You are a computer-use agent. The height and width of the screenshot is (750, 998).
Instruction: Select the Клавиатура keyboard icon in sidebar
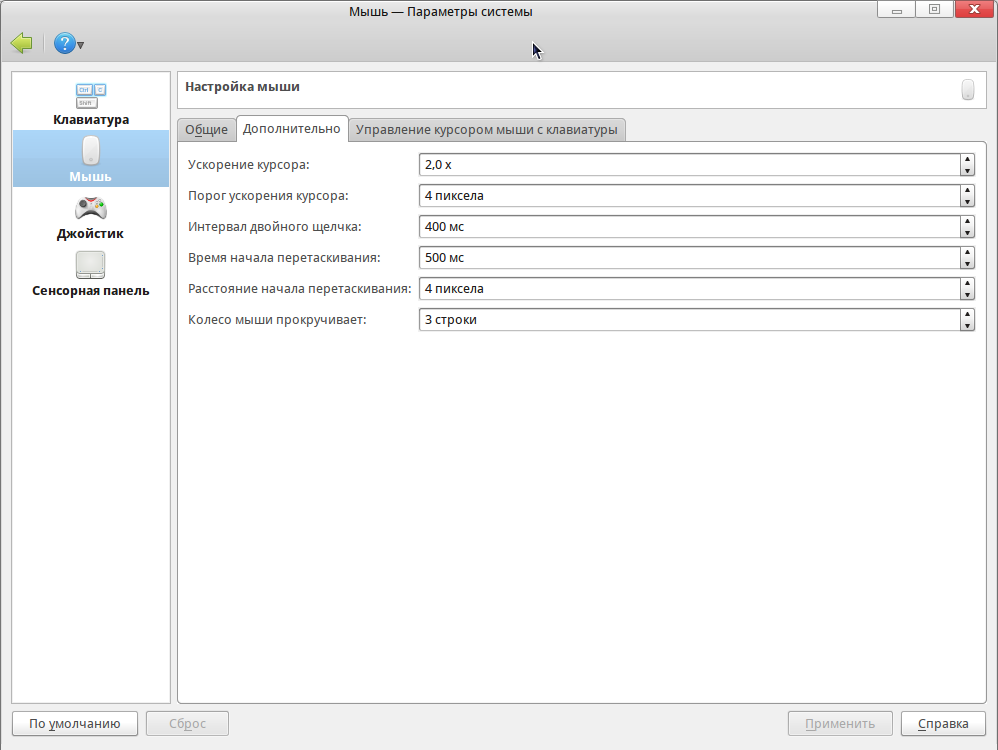(x=91, y=96)
